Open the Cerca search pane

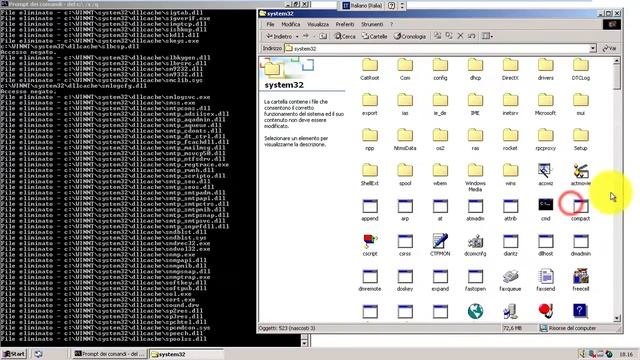345,36
